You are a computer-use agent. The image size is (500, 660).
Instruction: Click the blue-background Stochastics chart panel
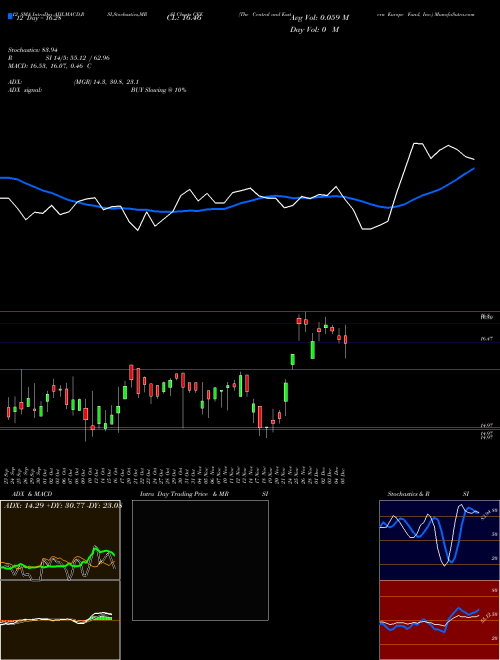pyautogui.click(x=439, y=540)
